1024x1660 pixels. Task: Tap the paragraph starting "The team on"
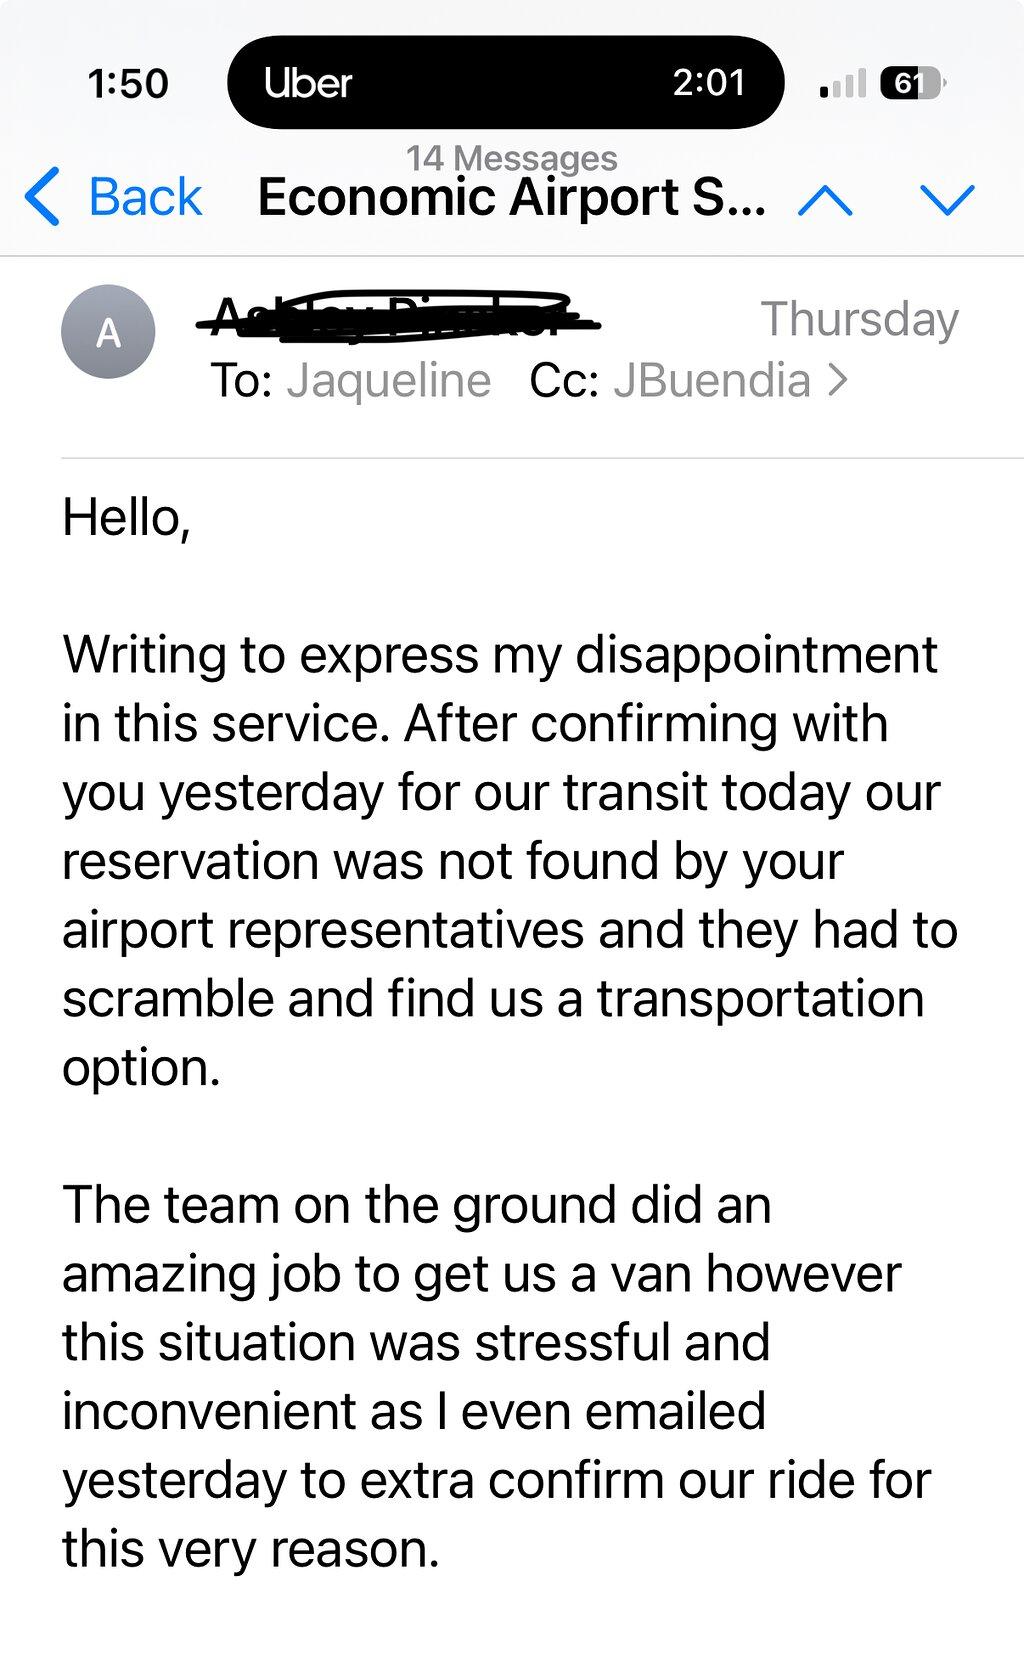coord(497,1376)
